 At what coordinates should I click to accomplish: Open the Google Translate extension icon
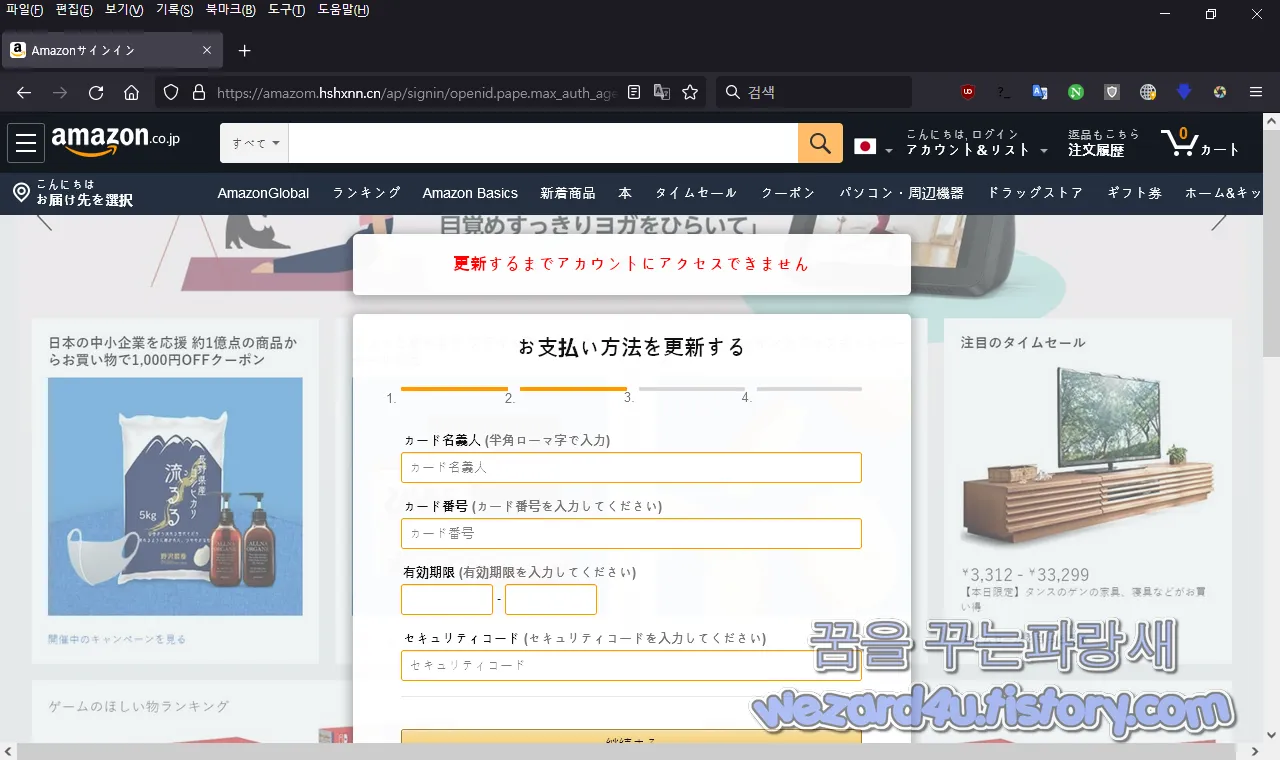click(1040, 92)
